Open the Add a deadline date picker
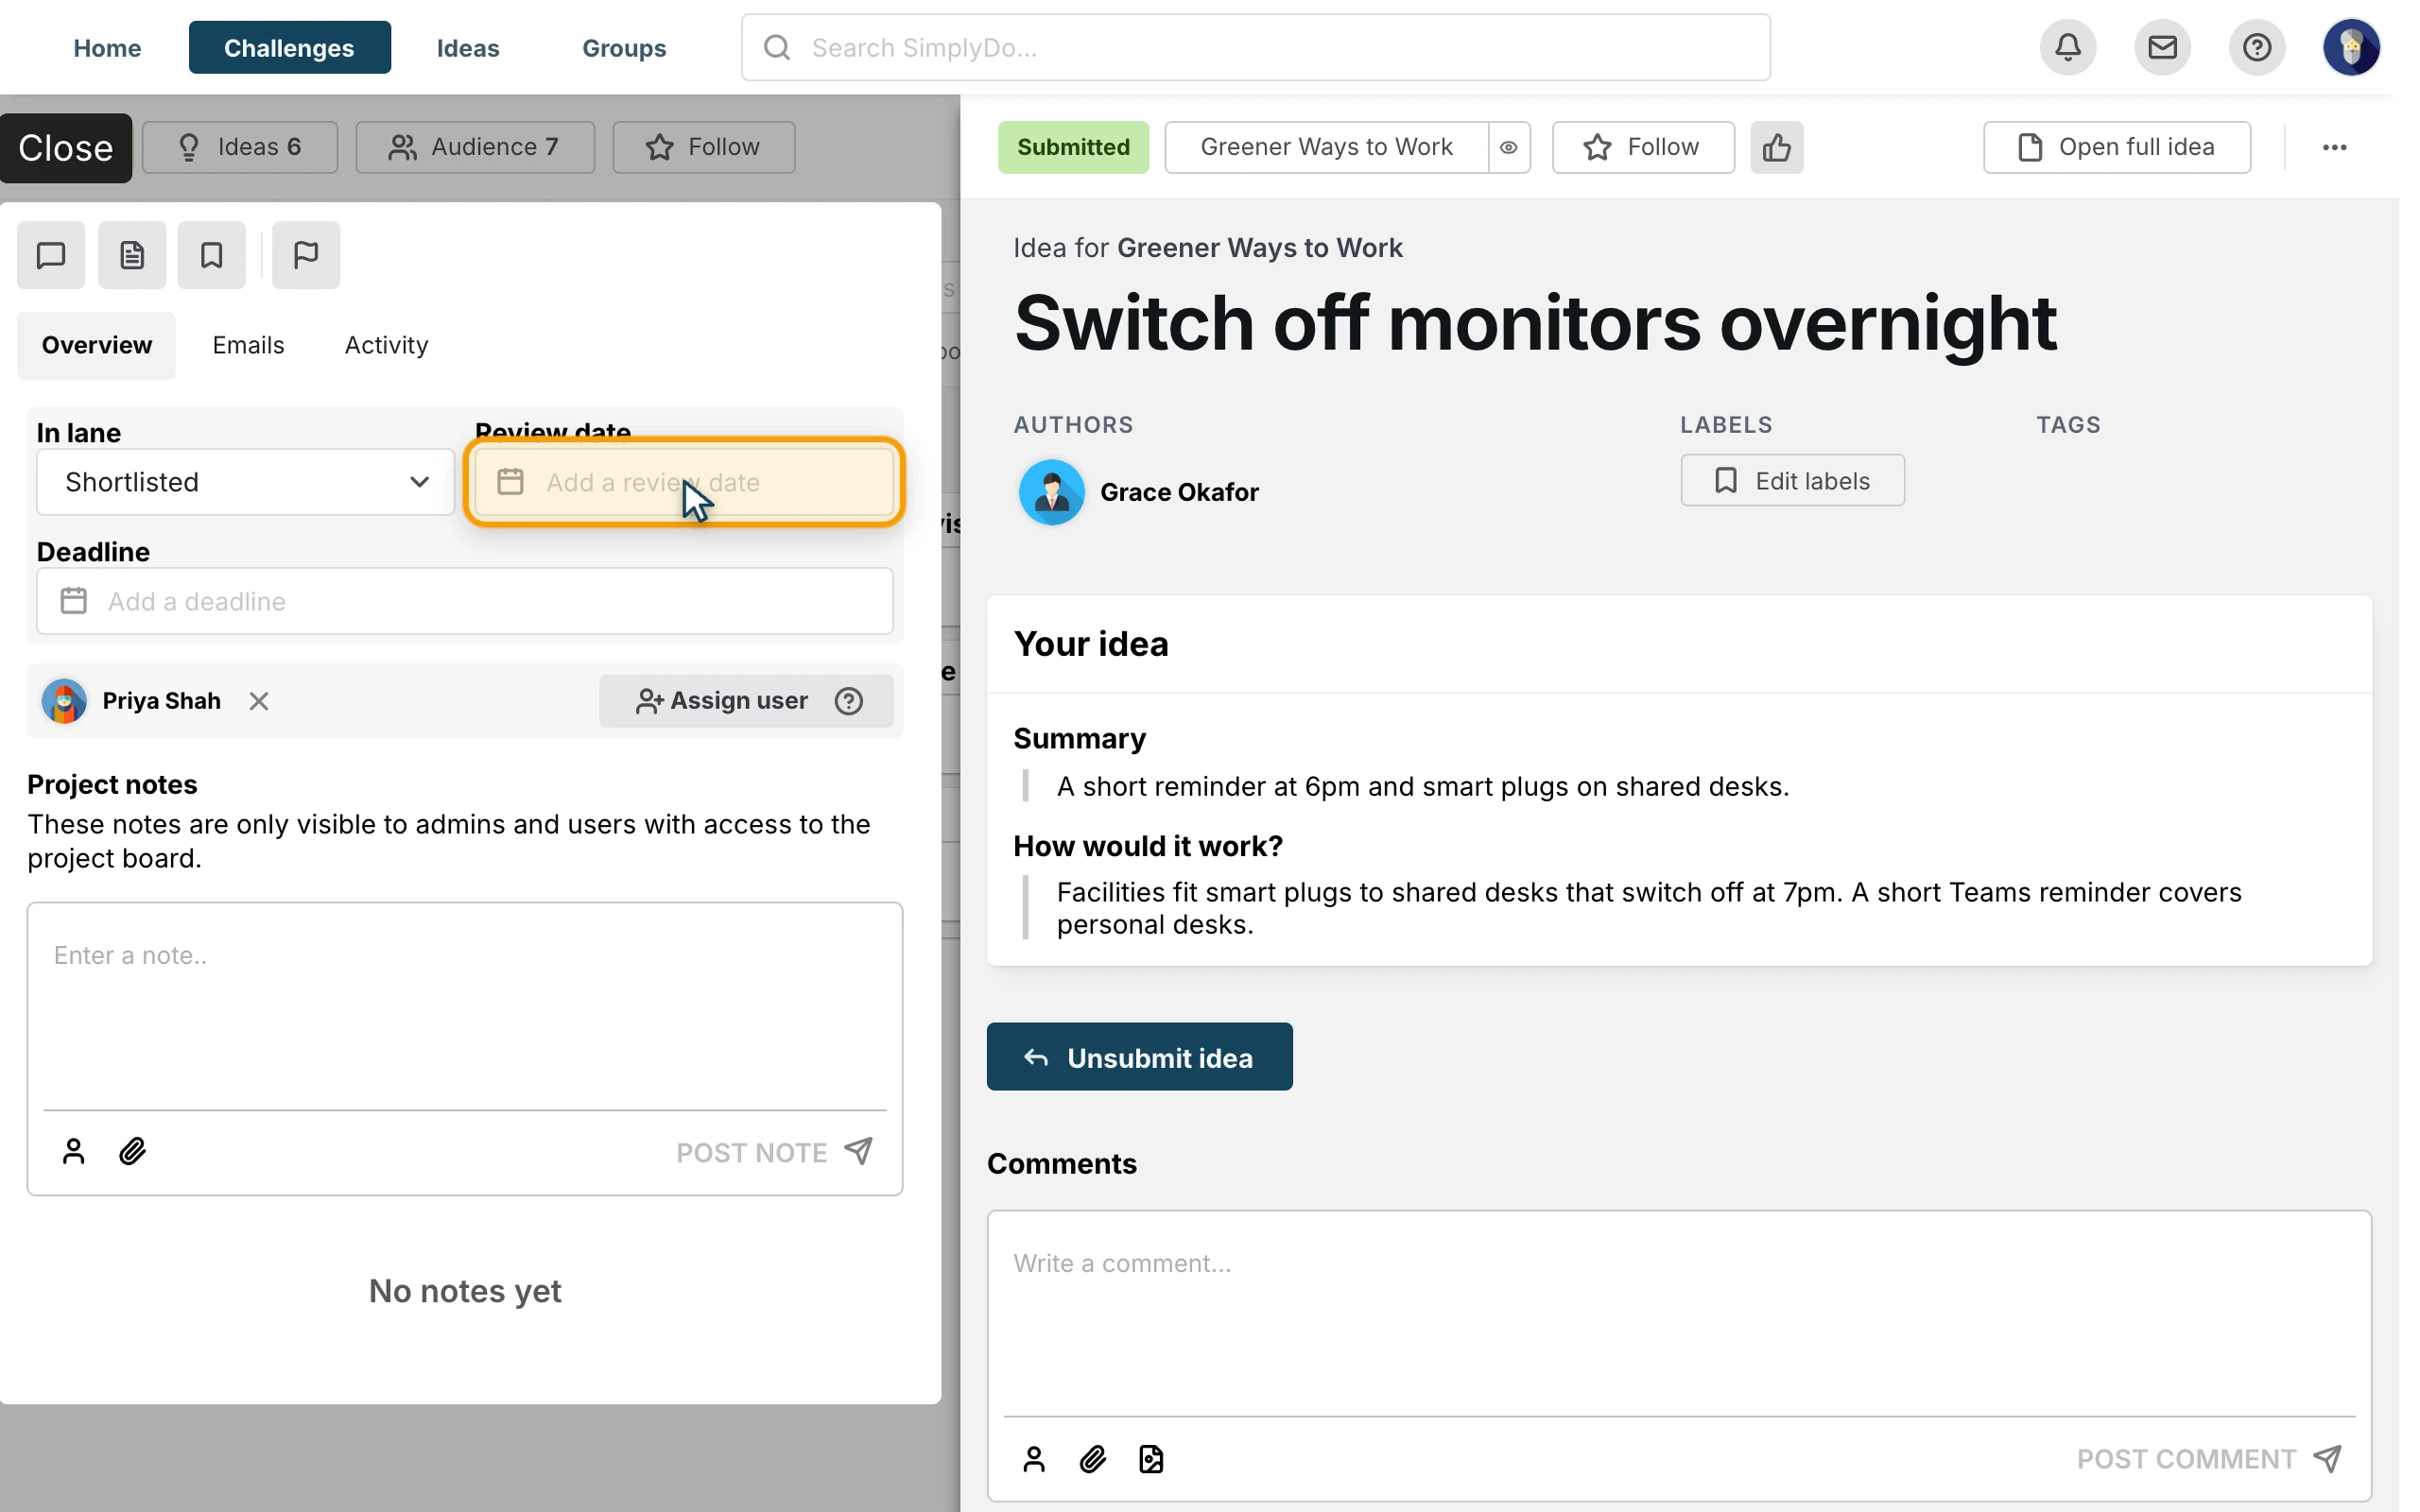This screenshot has height=1512, width=2420. click(x=465, y=601)
